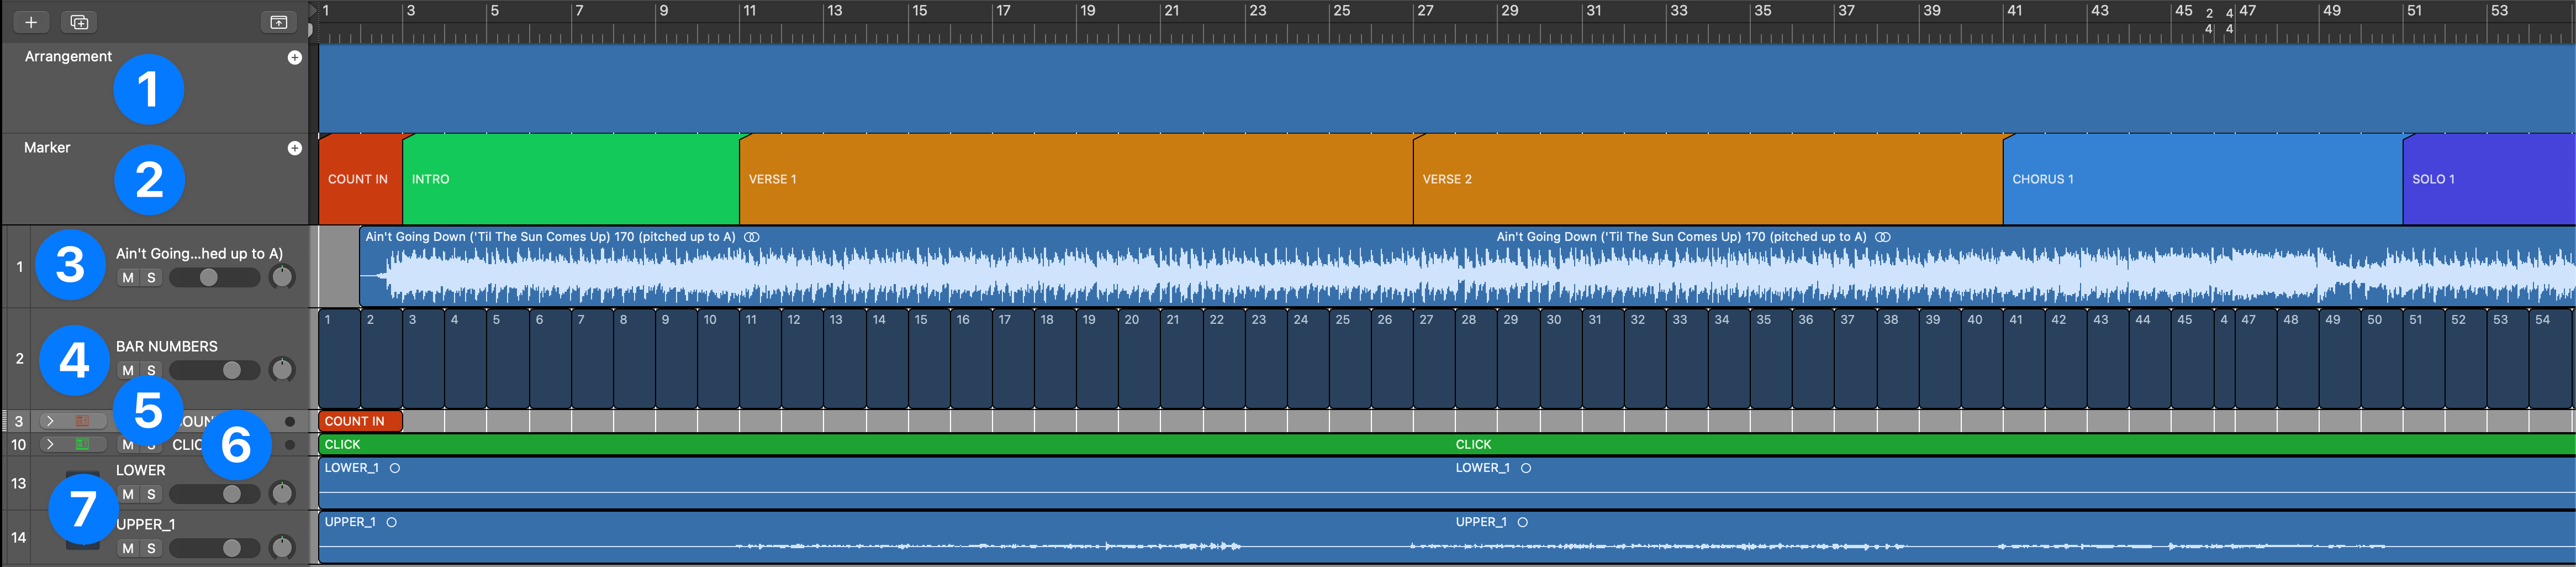
Task: Select bar number region labeled 54
Action: pos(2551,359)
